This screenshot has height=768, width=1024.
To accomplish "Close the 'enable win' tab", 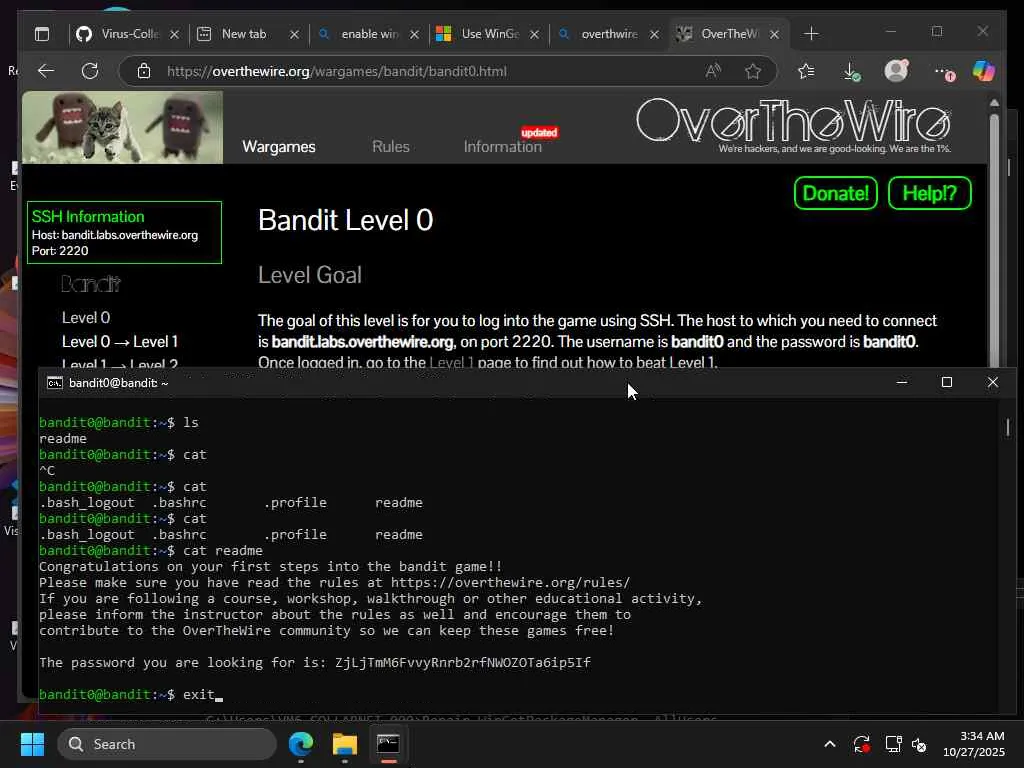I will pos(415,35).
